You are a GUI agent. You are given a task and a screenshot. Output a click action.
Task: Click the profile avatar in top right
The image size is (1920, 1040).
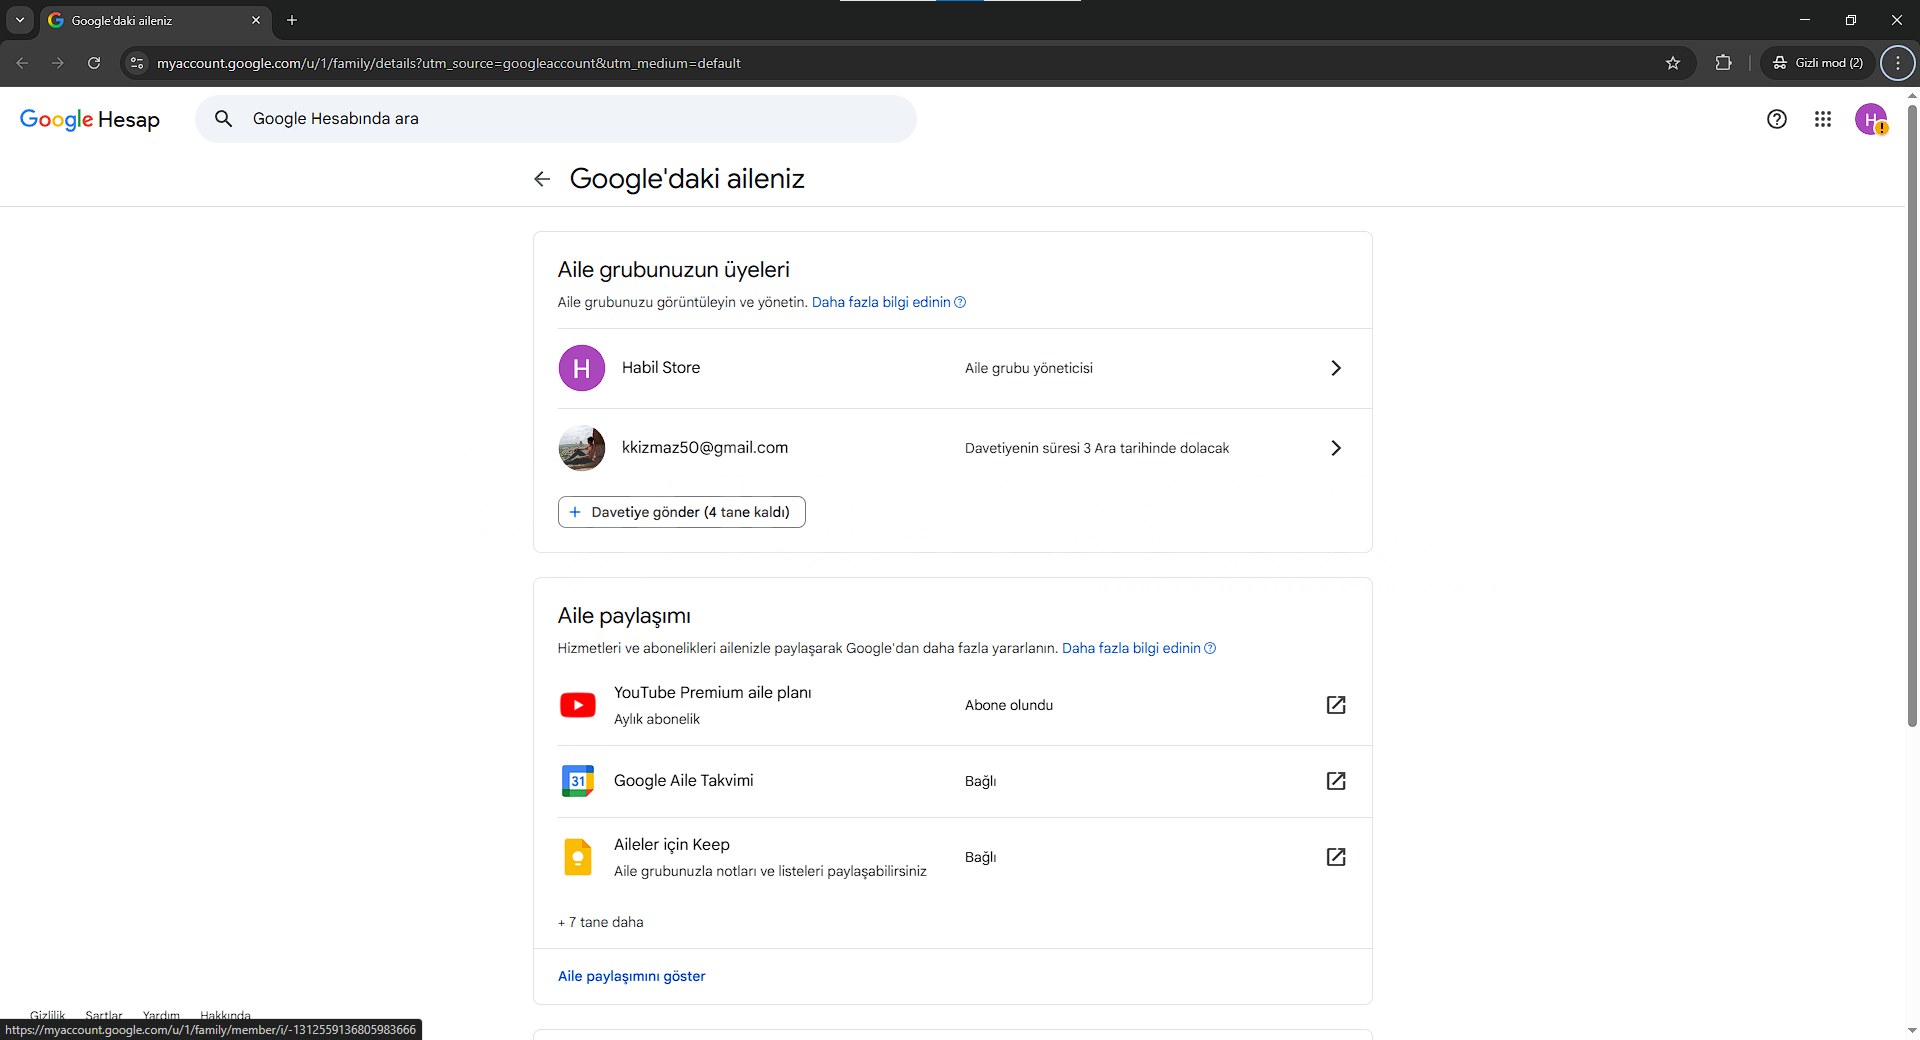pyautogui.click(x=1870, y=119)
